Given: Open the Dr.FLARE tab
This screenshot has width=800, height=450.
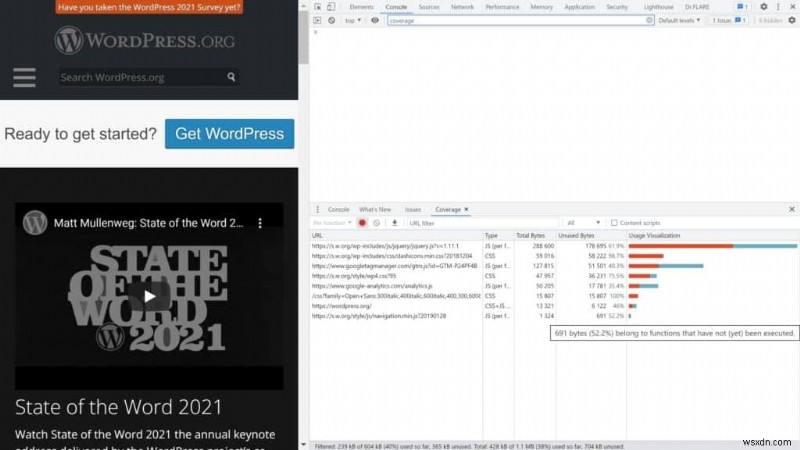Looking at the screenshot, I should (697, 7).
